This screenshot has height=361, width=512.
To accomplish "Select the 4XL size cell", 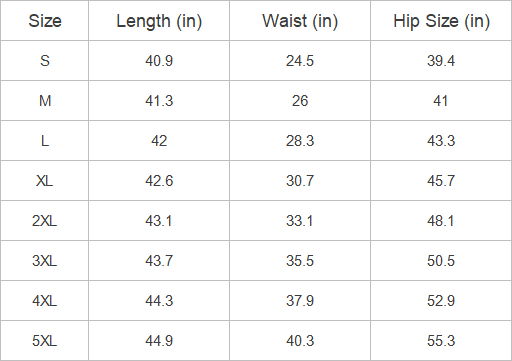I will coord(45,301).
